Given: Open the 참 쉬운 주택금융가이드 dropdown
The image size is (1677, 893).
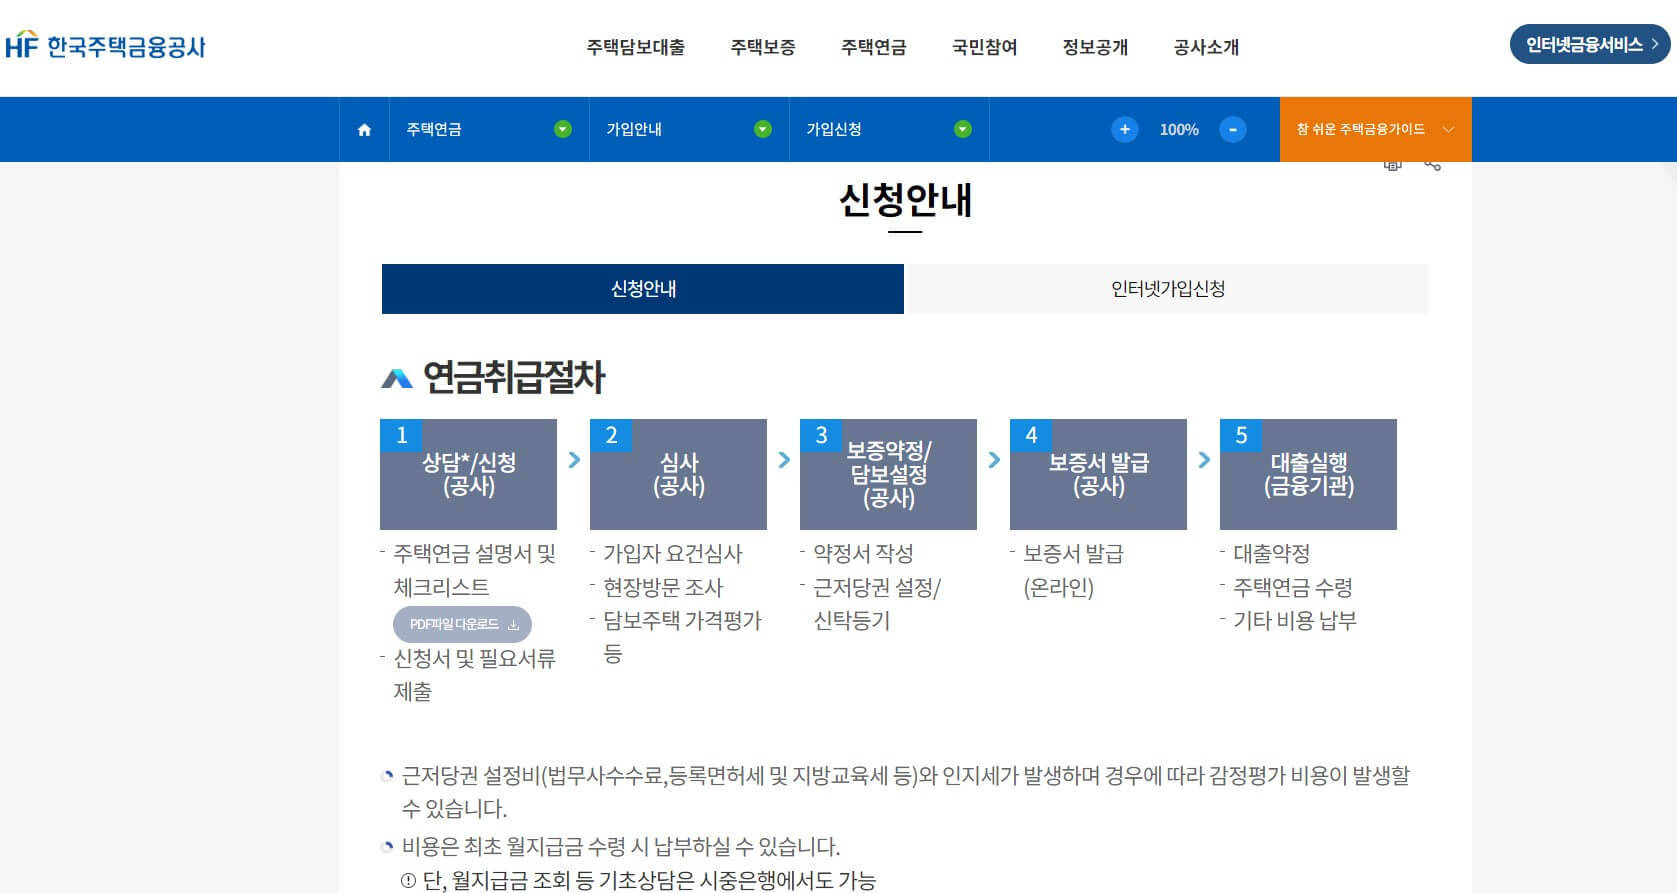Looking at the screenshot, I should pyautogui.click(x=1375, y=129).
